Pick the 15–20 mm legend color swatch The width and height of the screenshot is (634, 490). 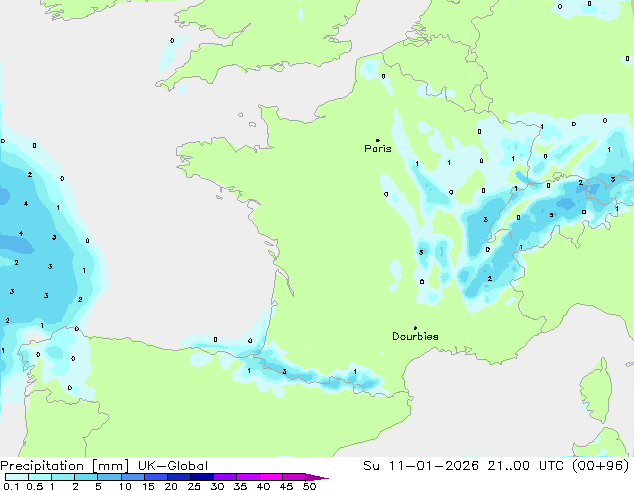155,477
